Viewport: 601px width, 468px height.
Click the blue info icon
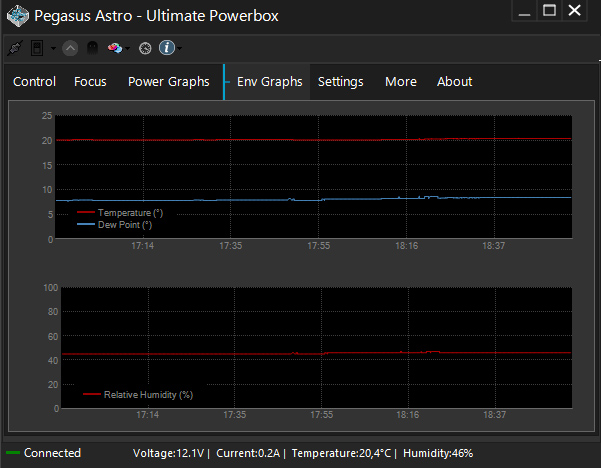(x=167, y=48)
